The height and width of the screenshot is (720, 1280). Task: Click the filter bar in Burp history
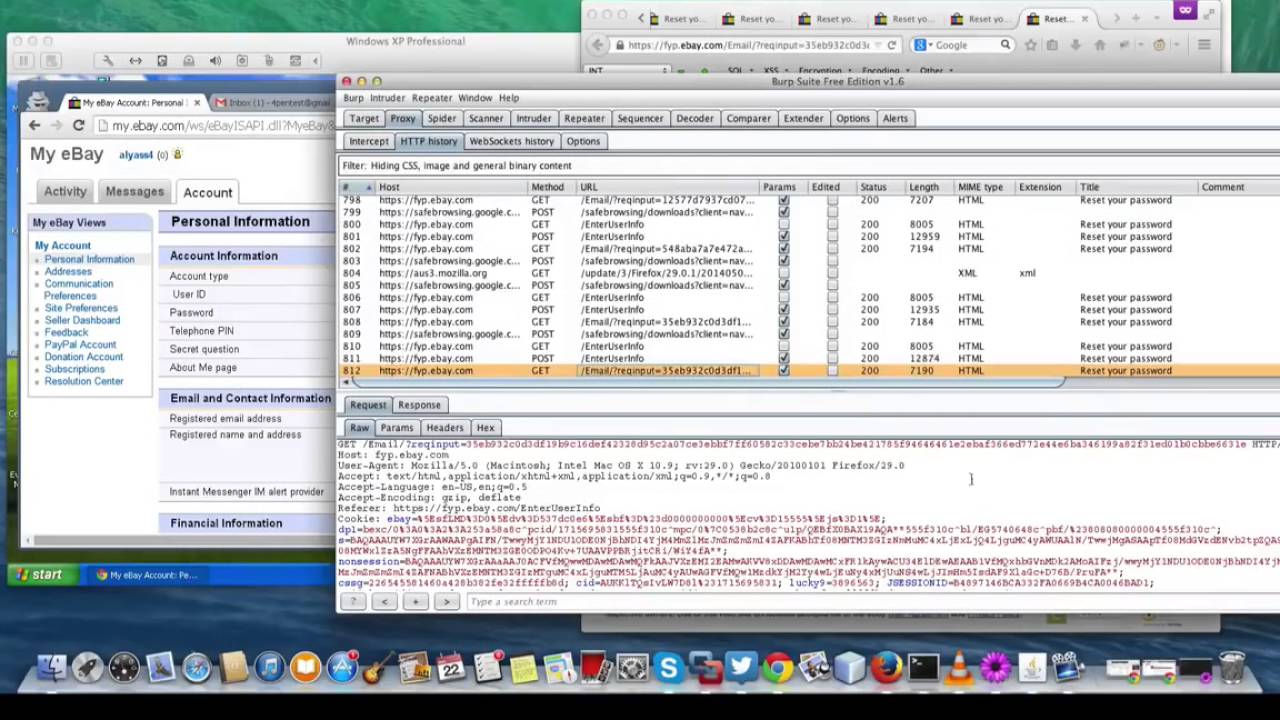(808, 166)
